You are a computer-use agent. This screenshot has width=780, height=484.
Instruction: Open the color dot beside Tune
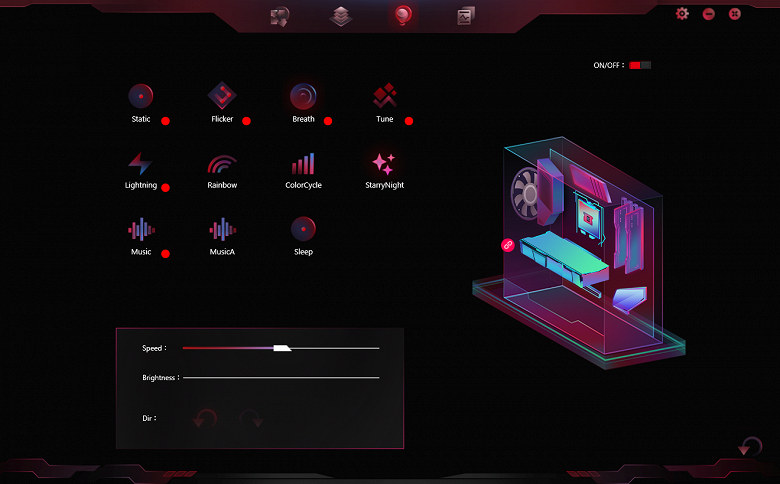pos(409,121)
